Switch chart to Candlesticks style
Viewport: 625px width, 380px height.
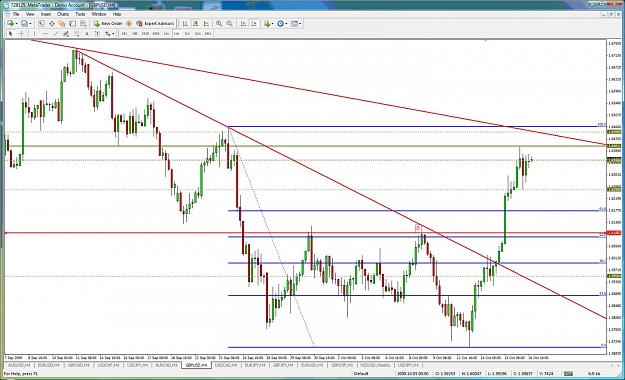pyautogui.click(x=196, y=24)
